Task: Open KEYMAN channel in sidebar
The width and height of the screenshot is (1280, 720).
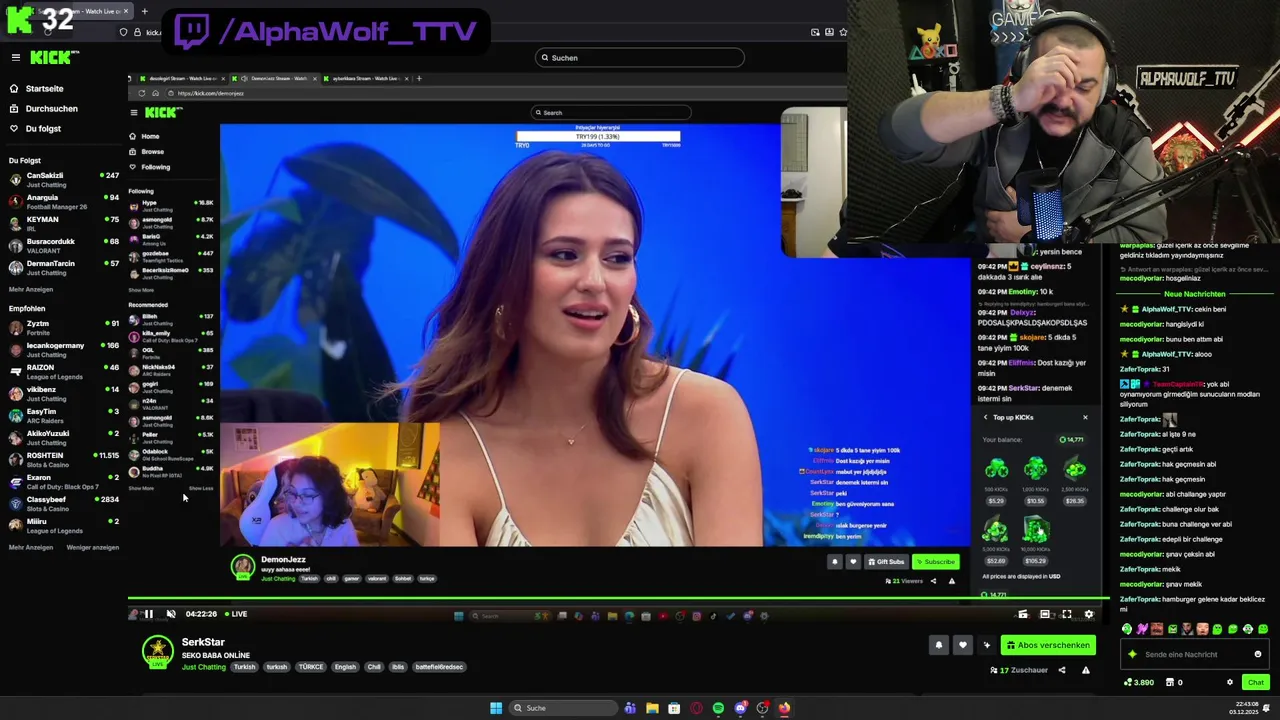Action: pyautogui.click(x=63, y=224)
